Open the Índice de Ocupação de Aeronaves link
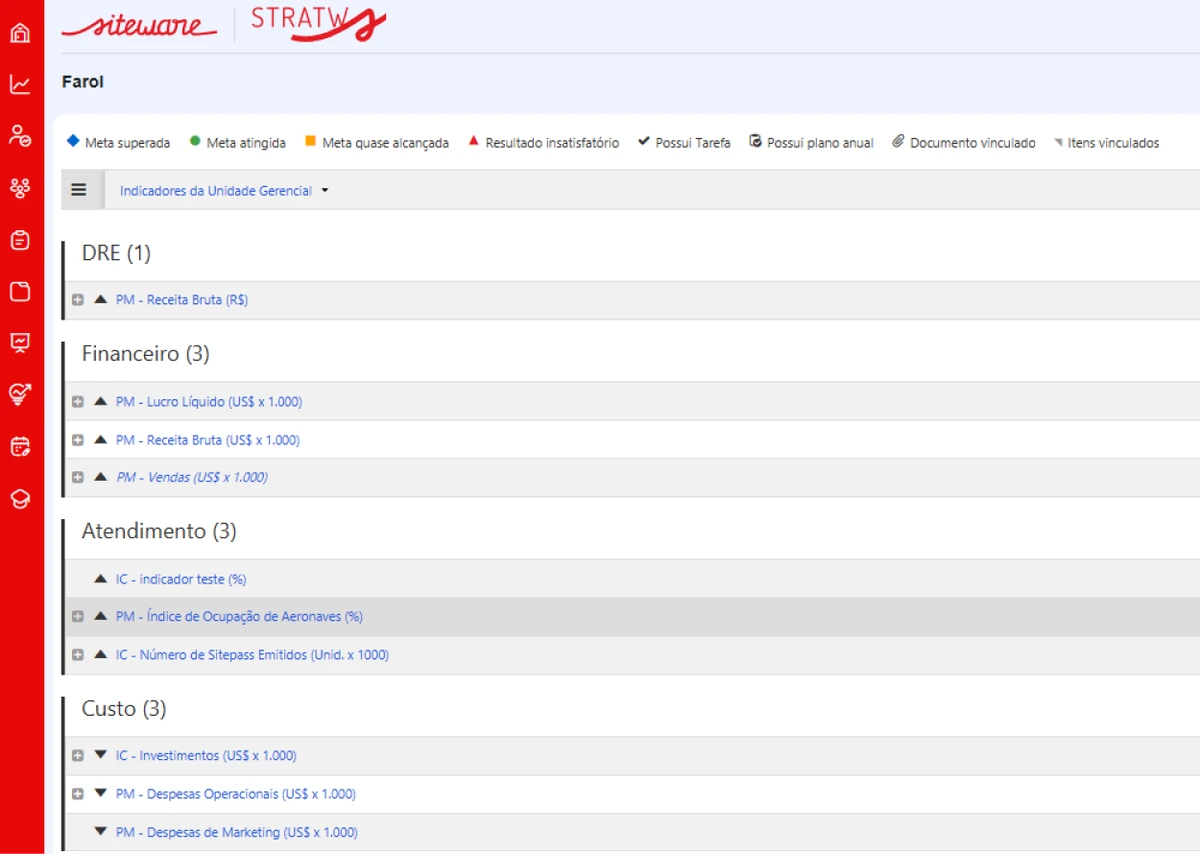 click(x=239, y=617)
